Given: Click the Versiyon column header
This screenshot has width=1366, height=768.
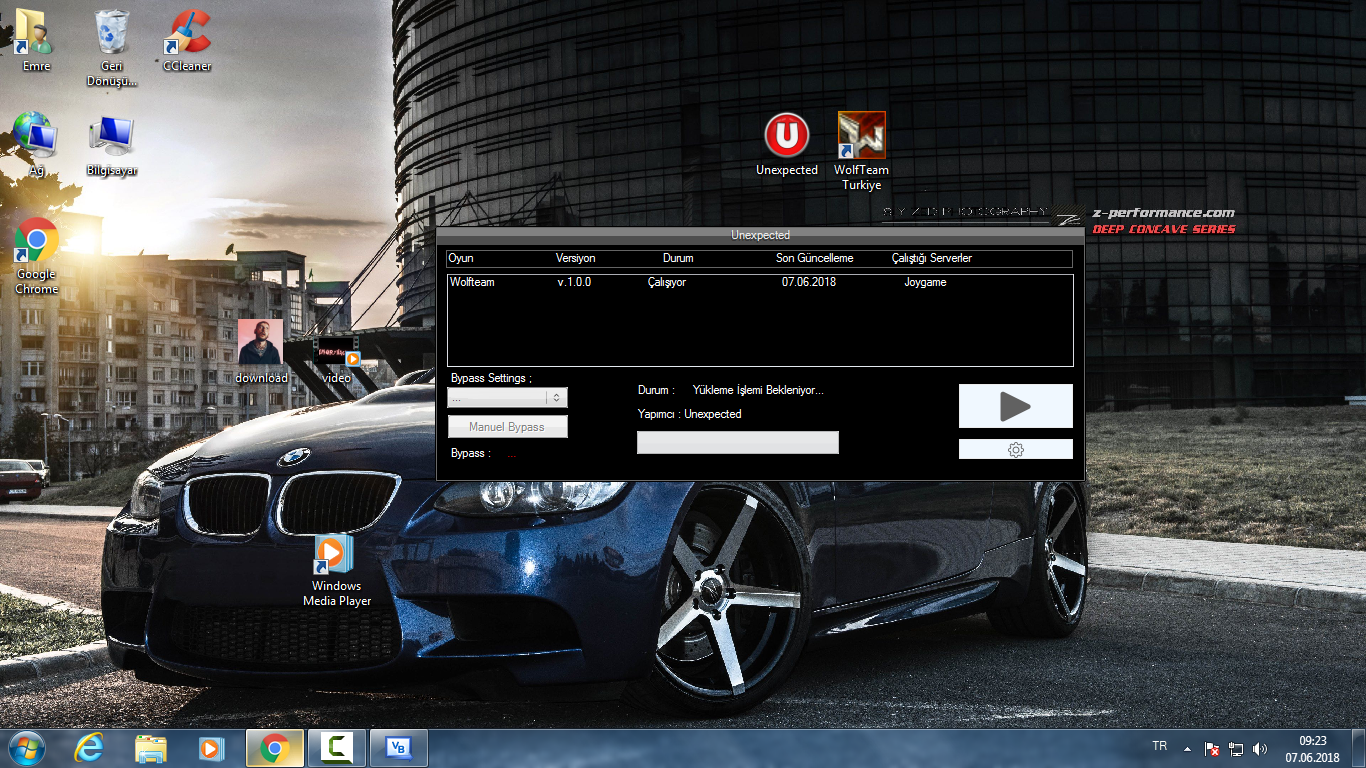Looking at the screenshot, I should pyautogui.click(x=575, y=258).
